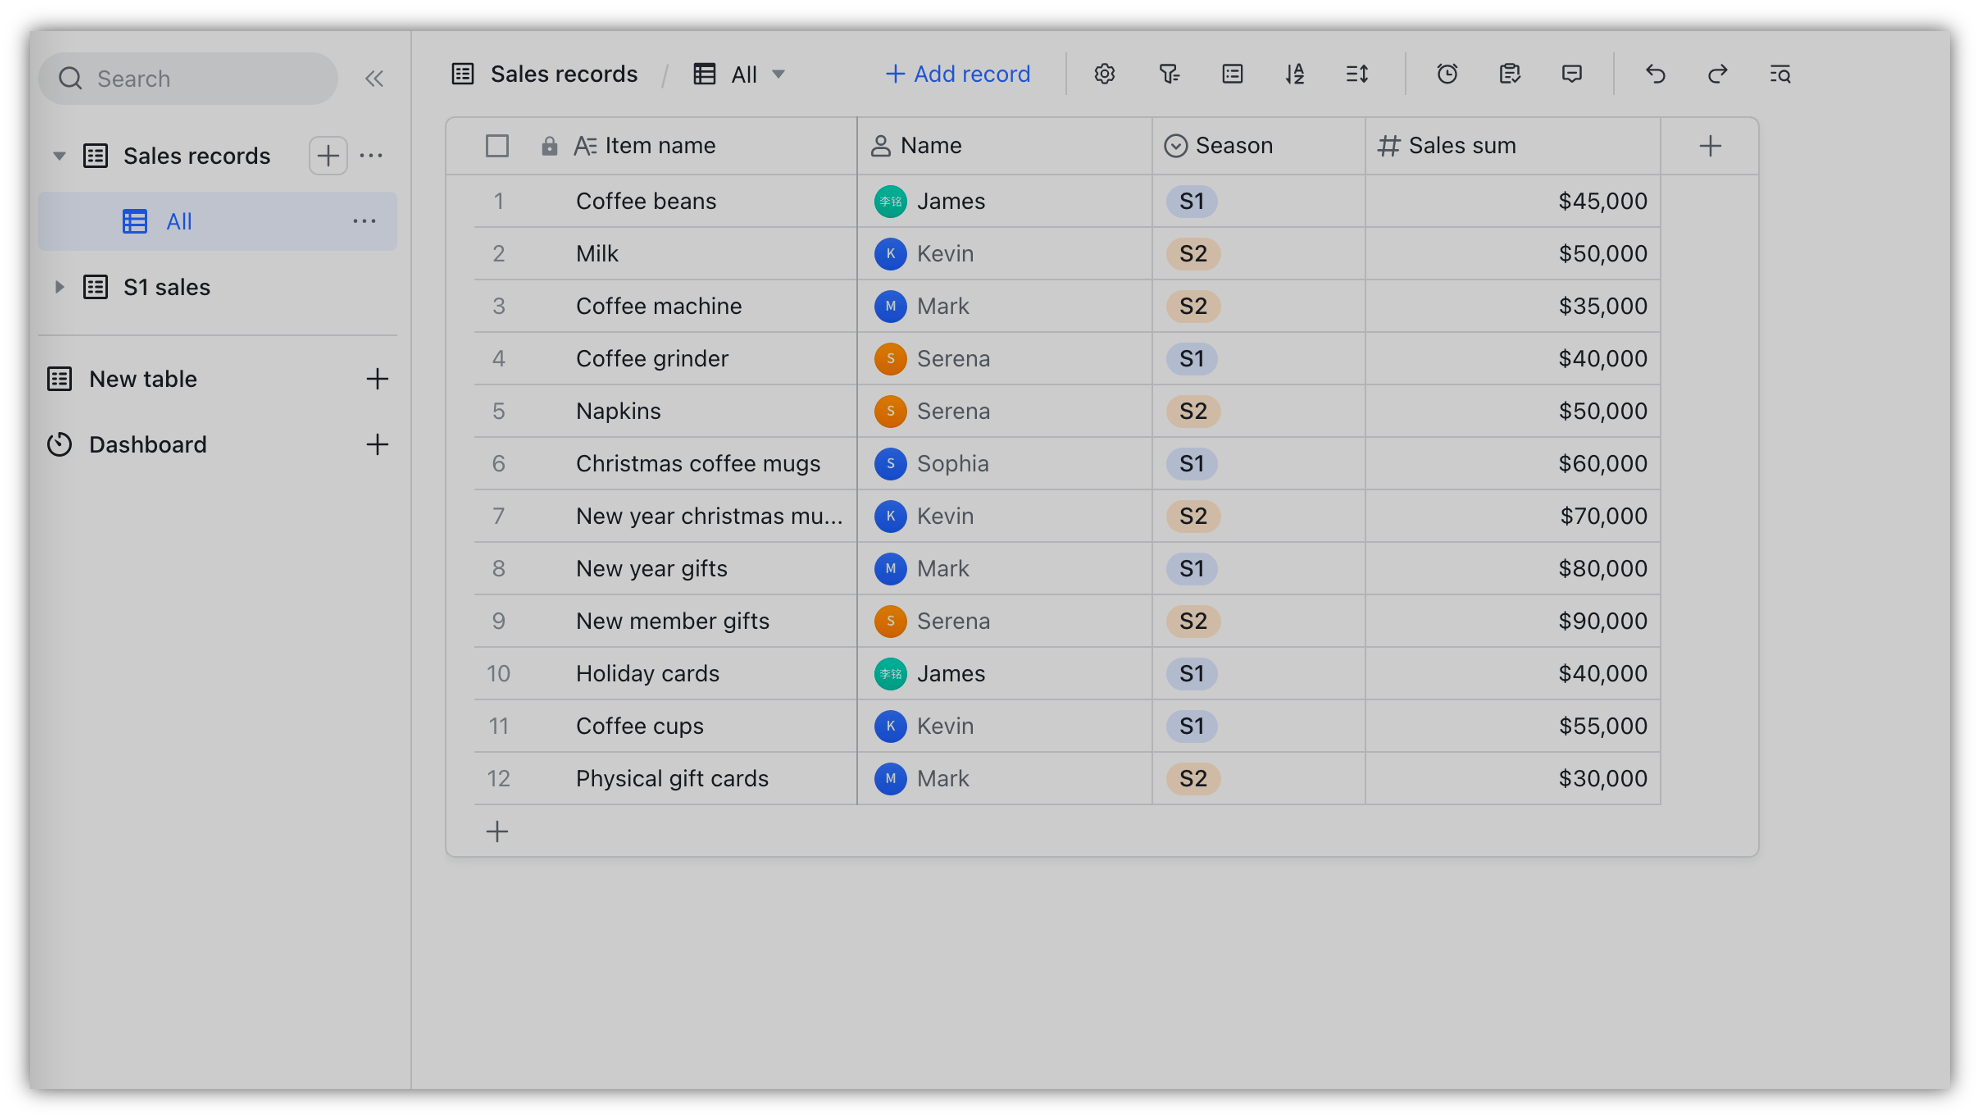The image size is (1980, 1120).
Task: Click the Sales records menu item
Action: [x=197, y=155]
